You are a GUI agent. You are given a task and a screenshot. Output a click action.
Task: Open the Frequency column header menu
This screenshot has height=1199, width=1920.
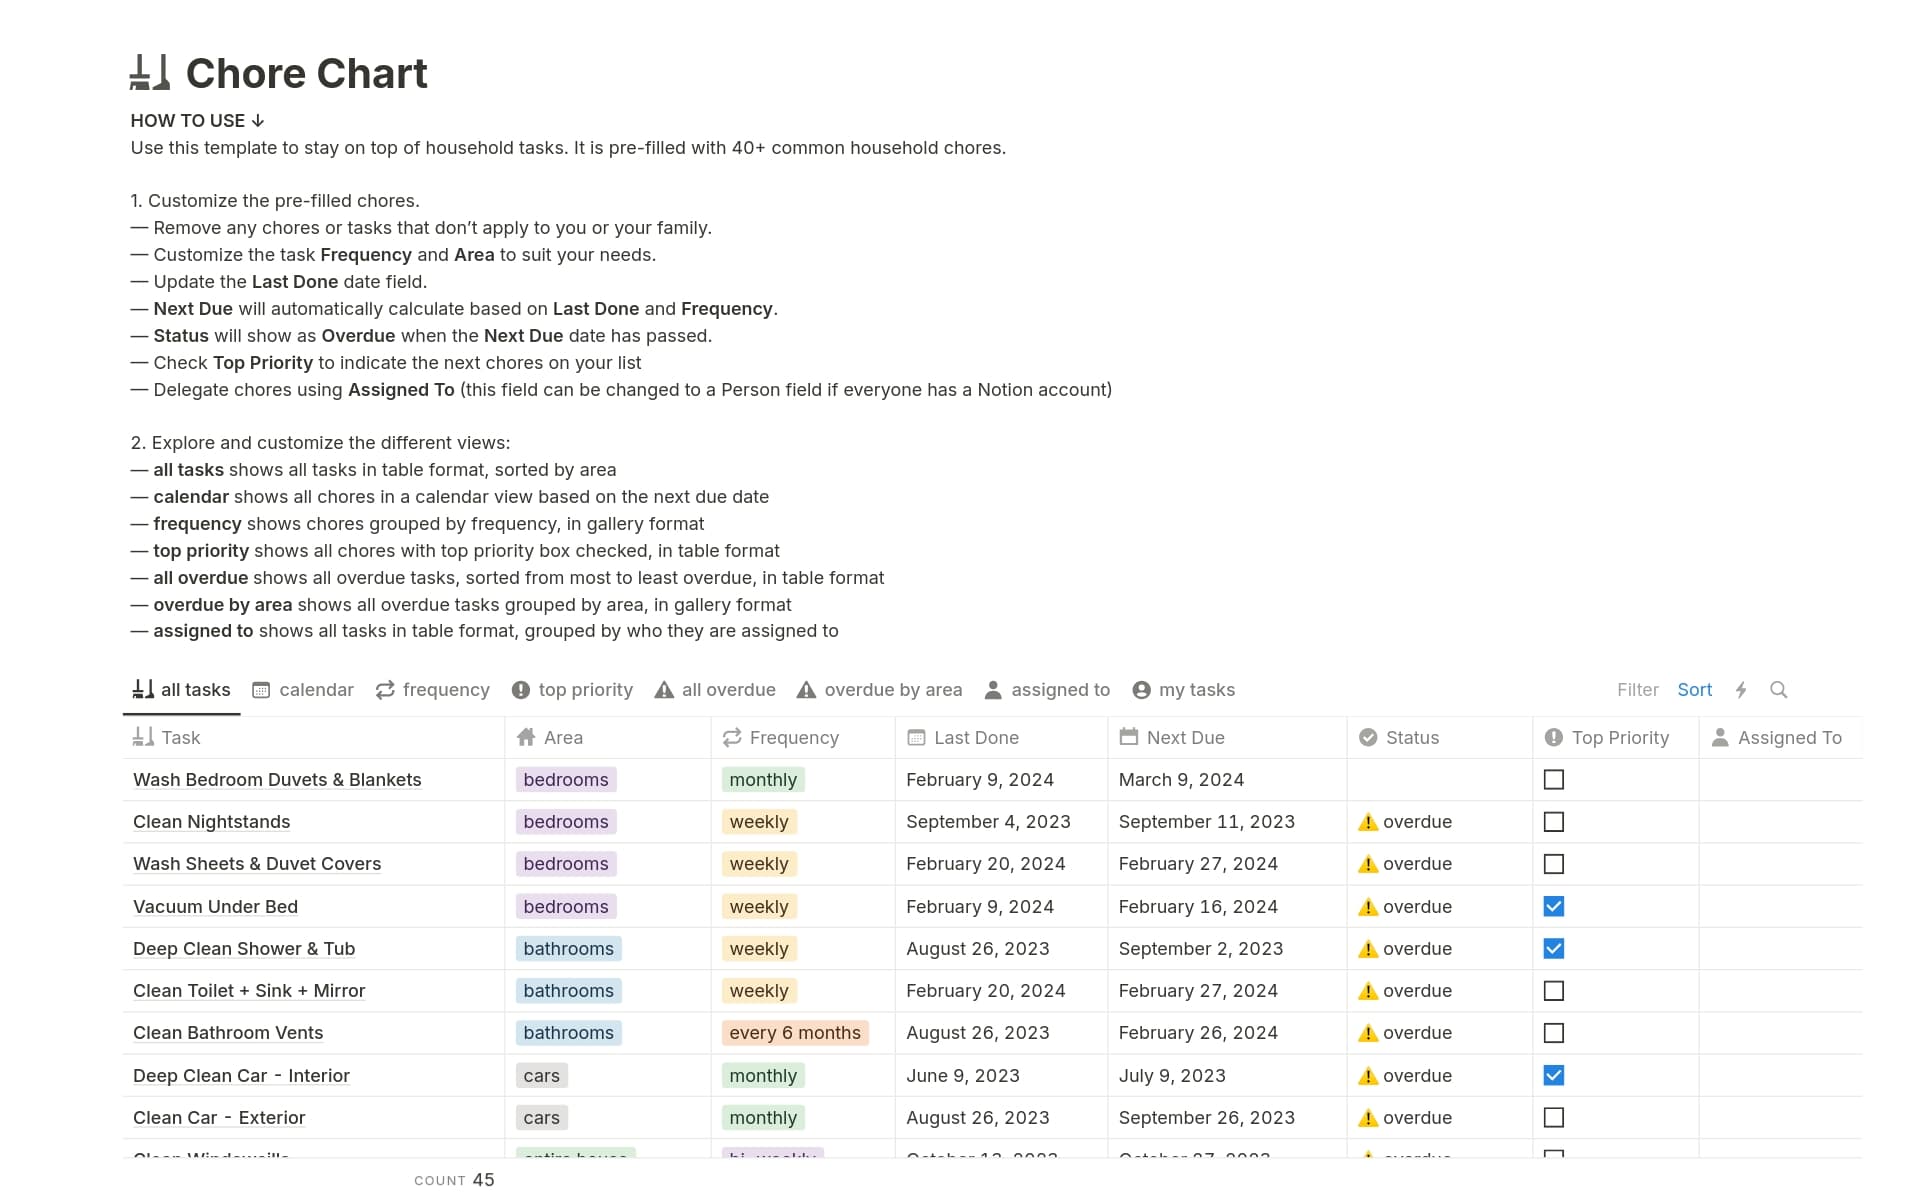coord(793,737)
